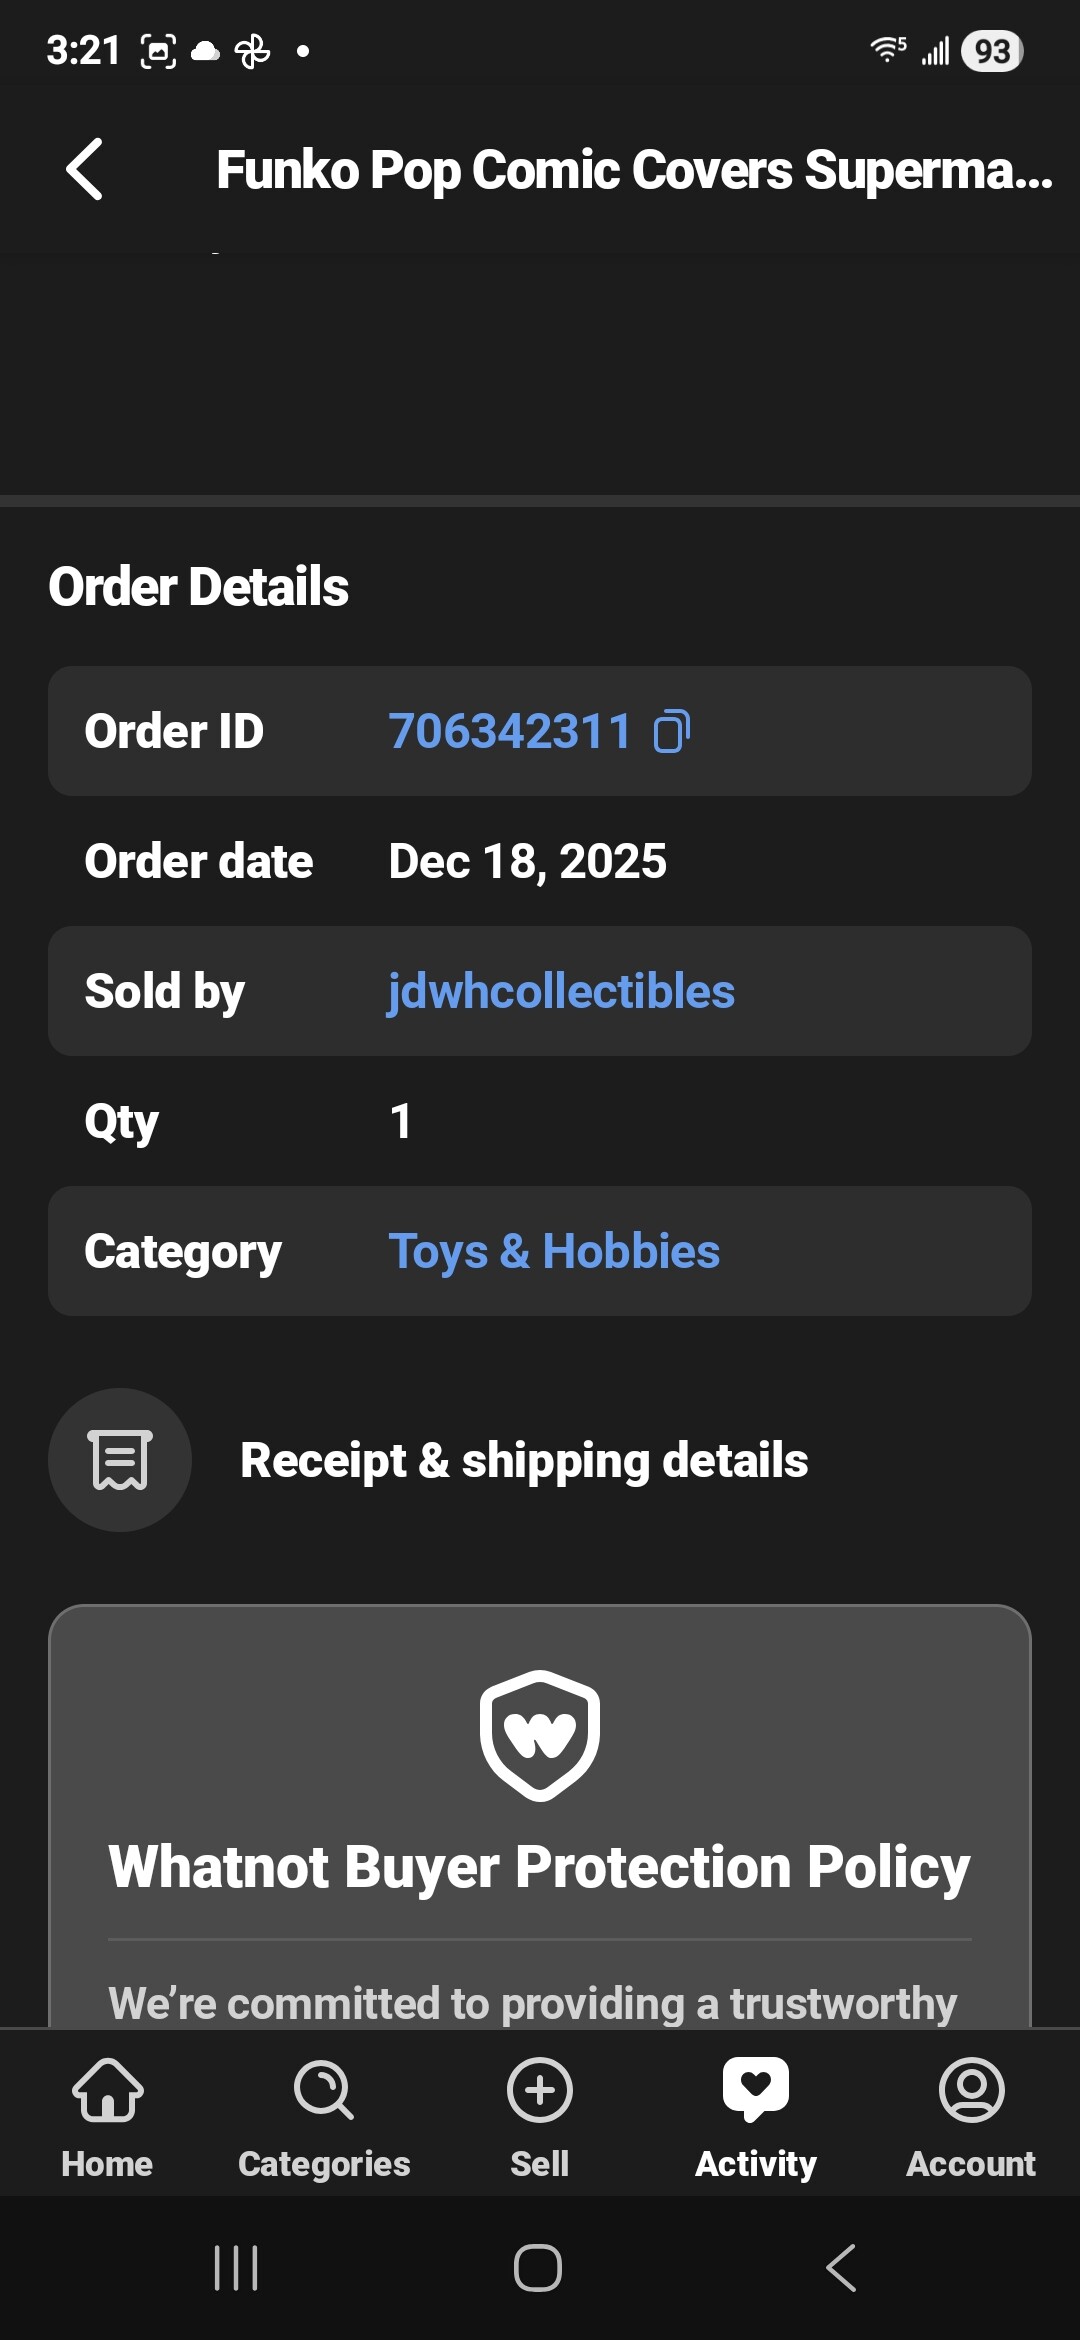Tap the Order date row
The image size is (1080, 2340).
pyautogui.click(x=540, y=861)
